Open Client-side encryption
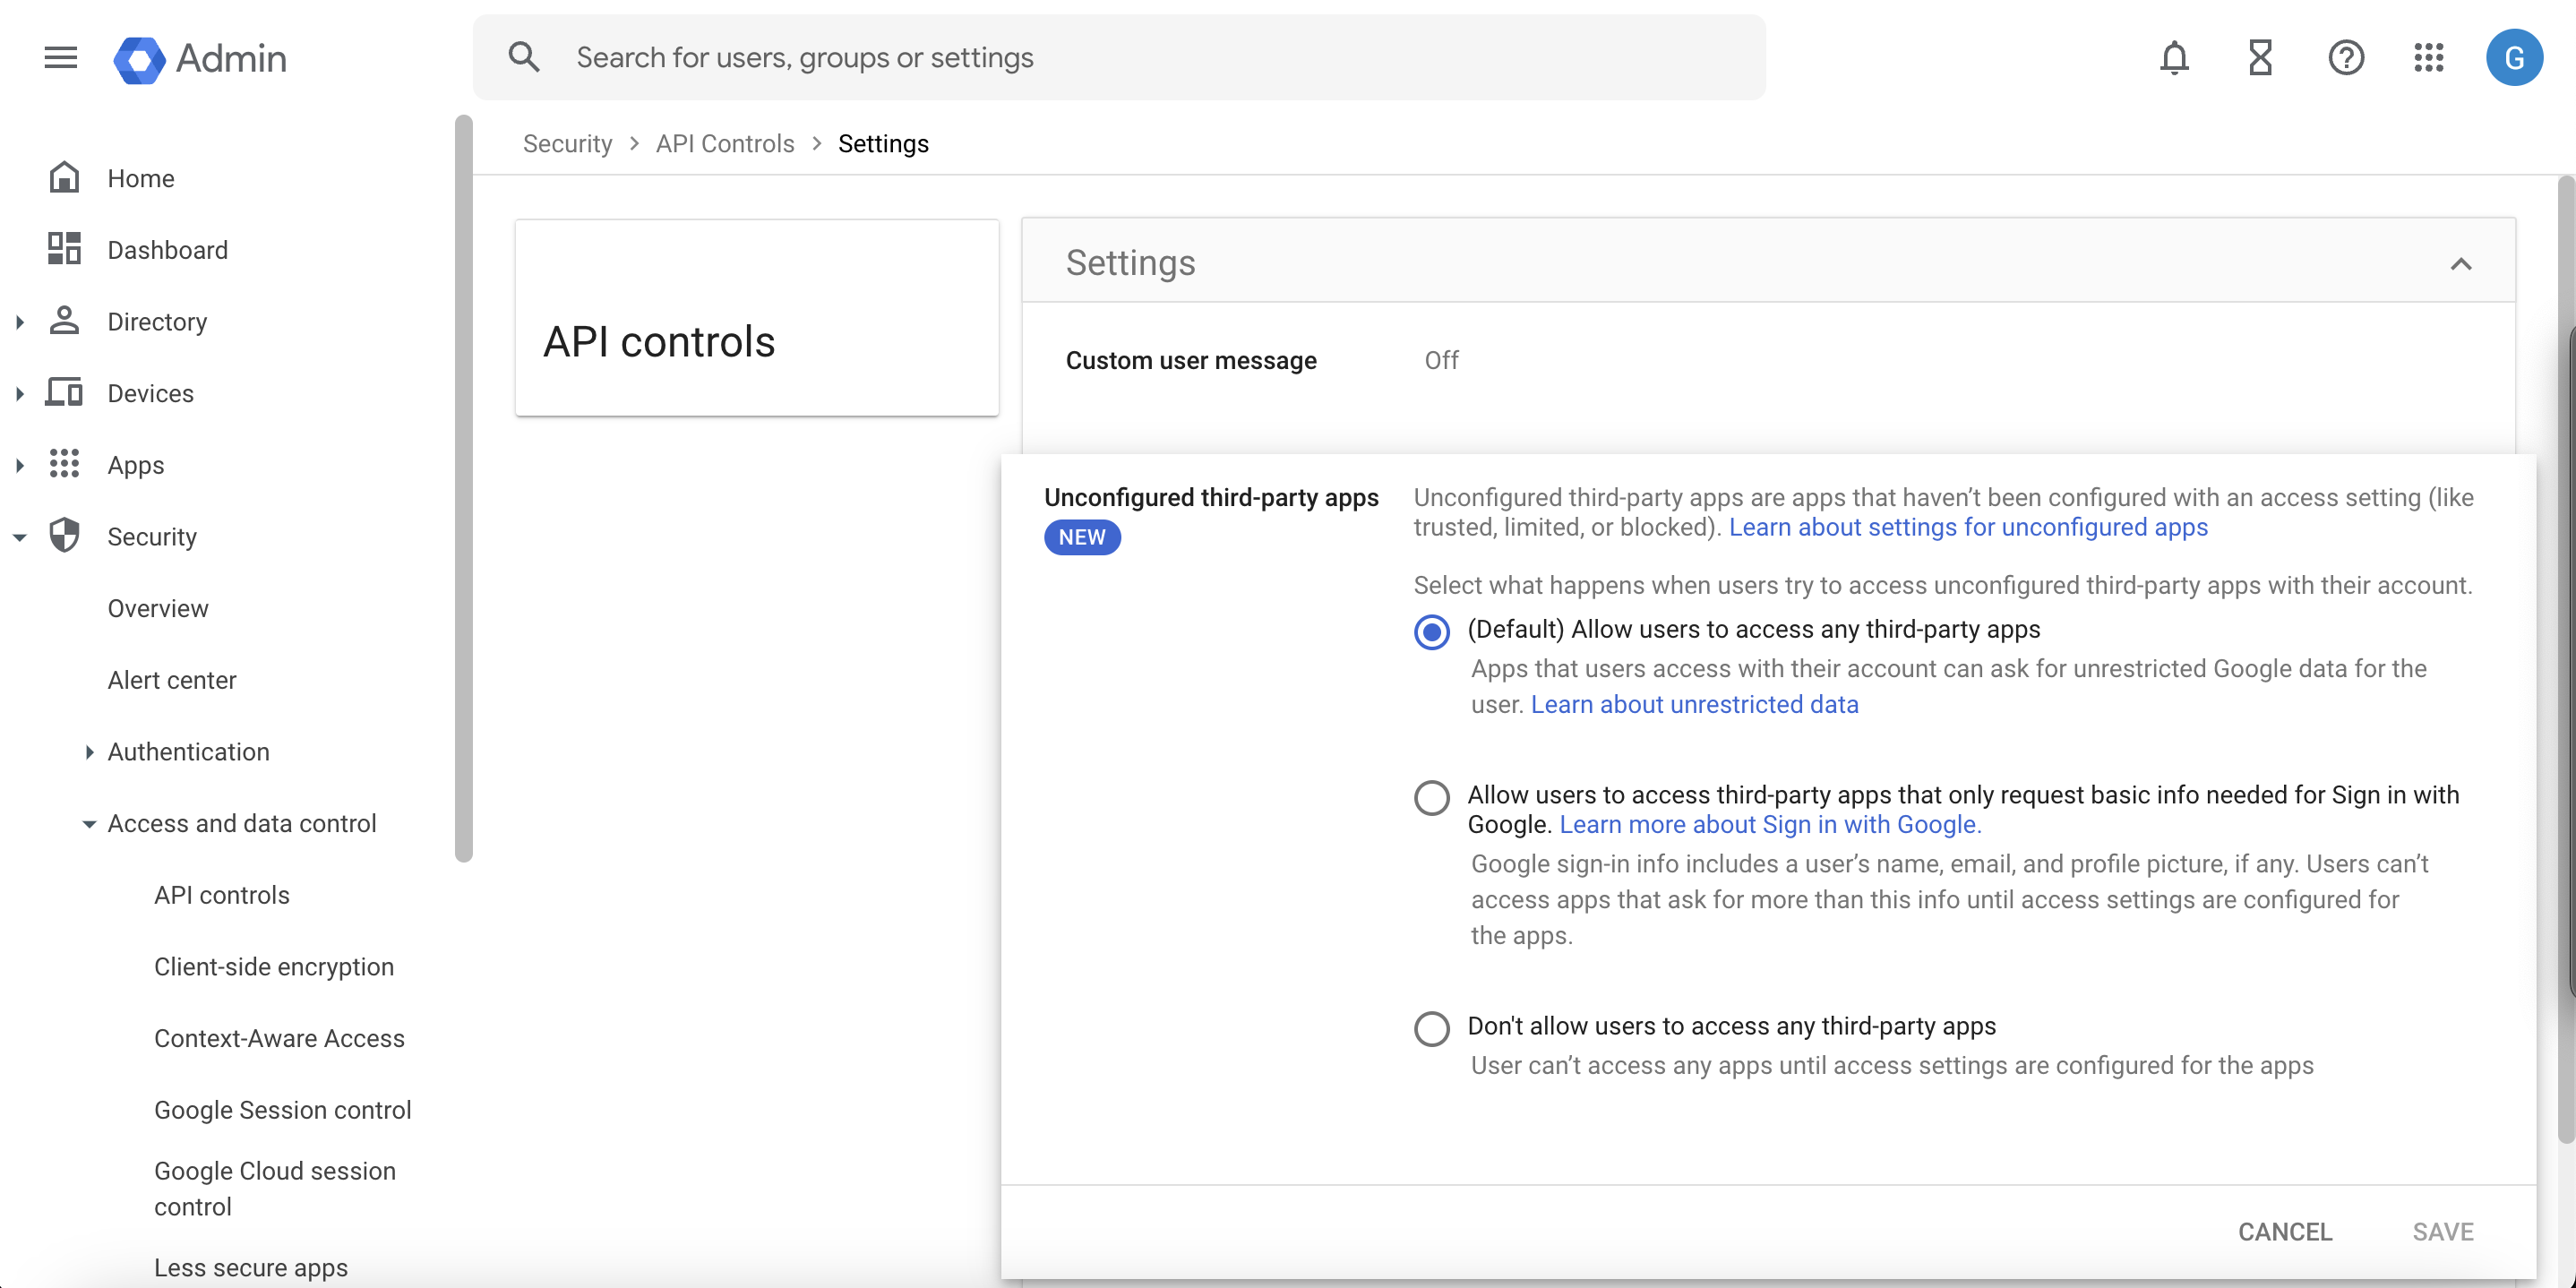The image size is (2576, 1288). 274,967
